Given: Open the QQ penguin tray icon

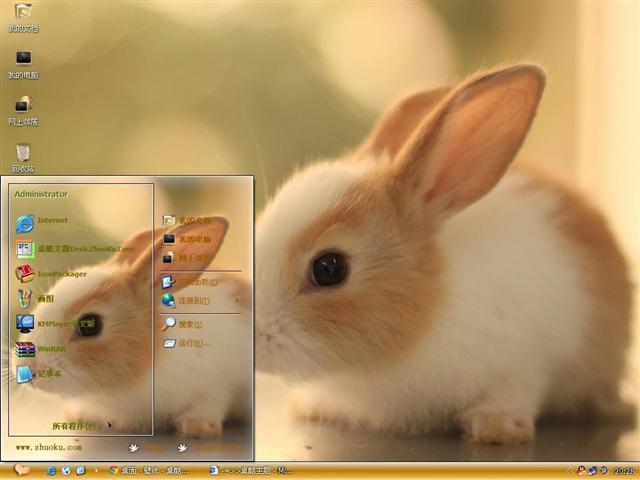Looking at the screenshot, I should click(x=580, y=471).
